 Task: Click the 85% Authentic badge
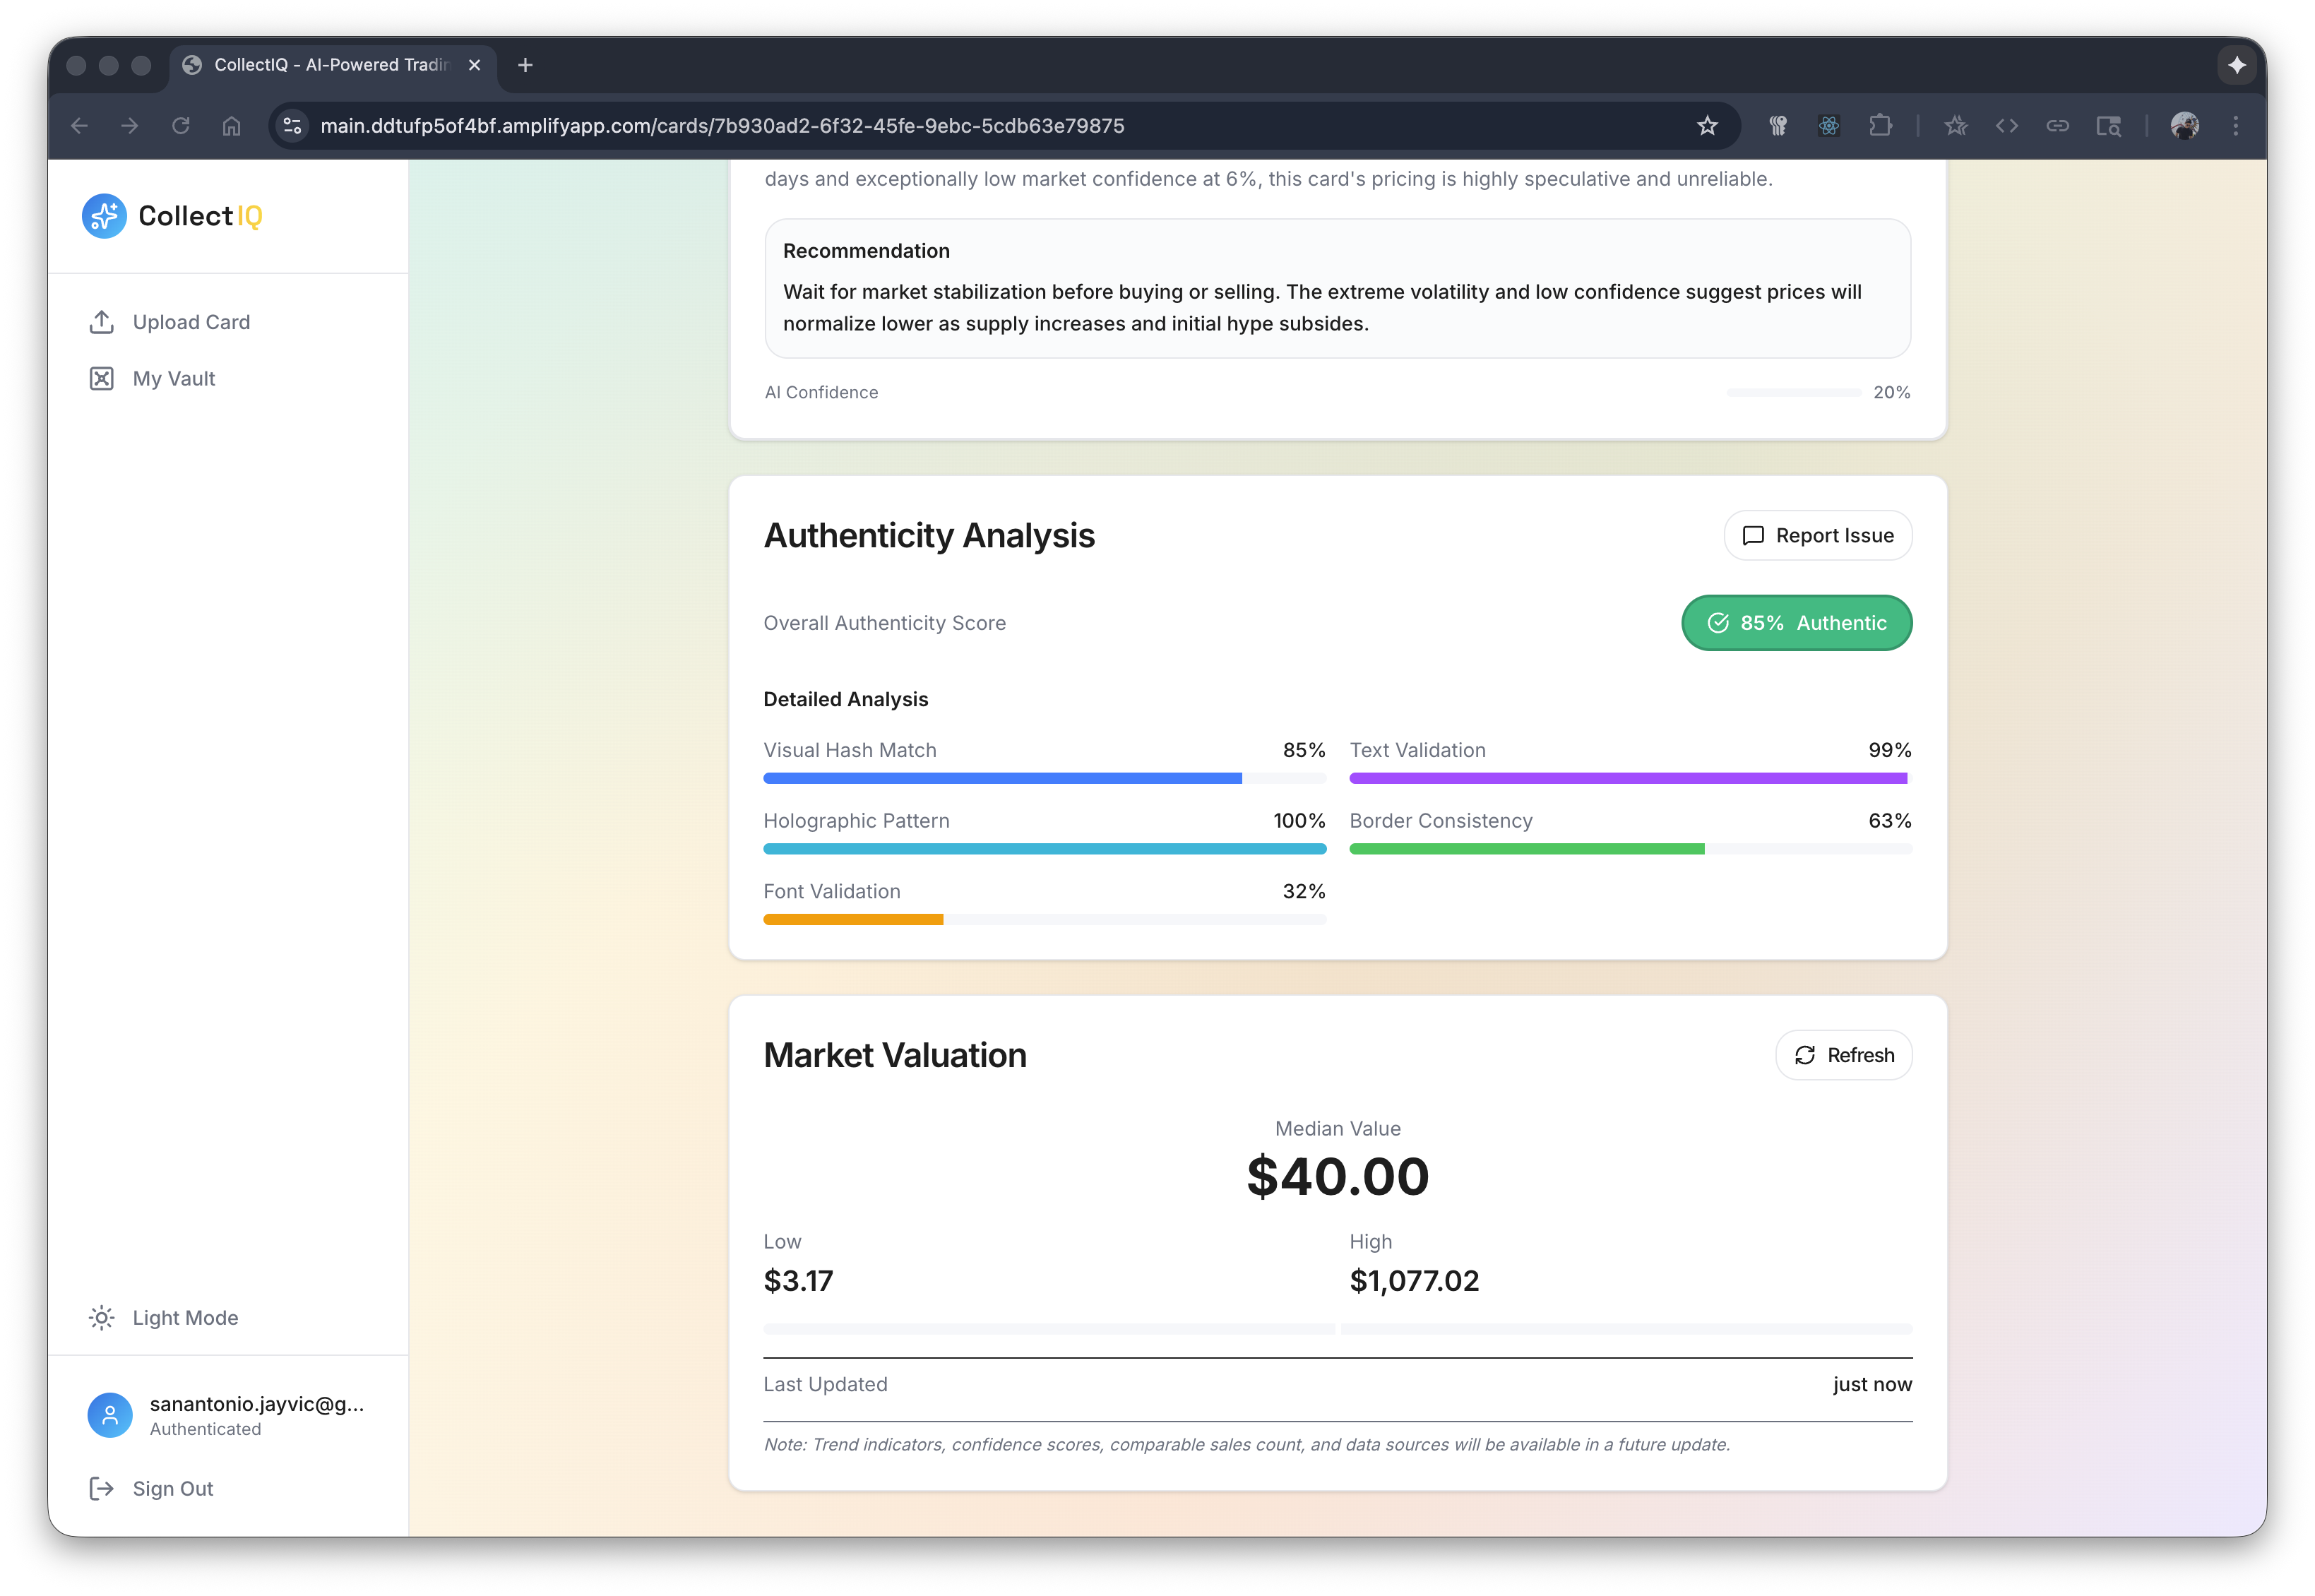pos(1796,623)
